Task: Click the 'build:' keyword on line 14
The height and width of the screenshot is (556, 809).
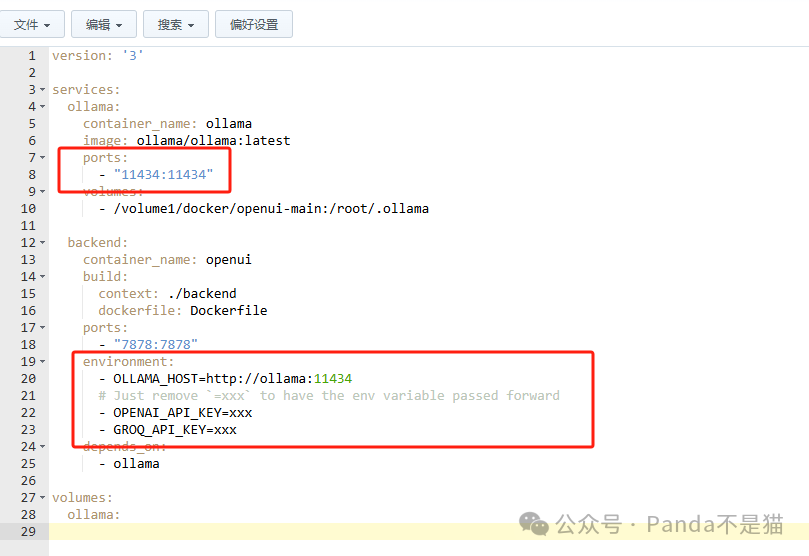Action: pyautogui.click(x=105, y=277)
